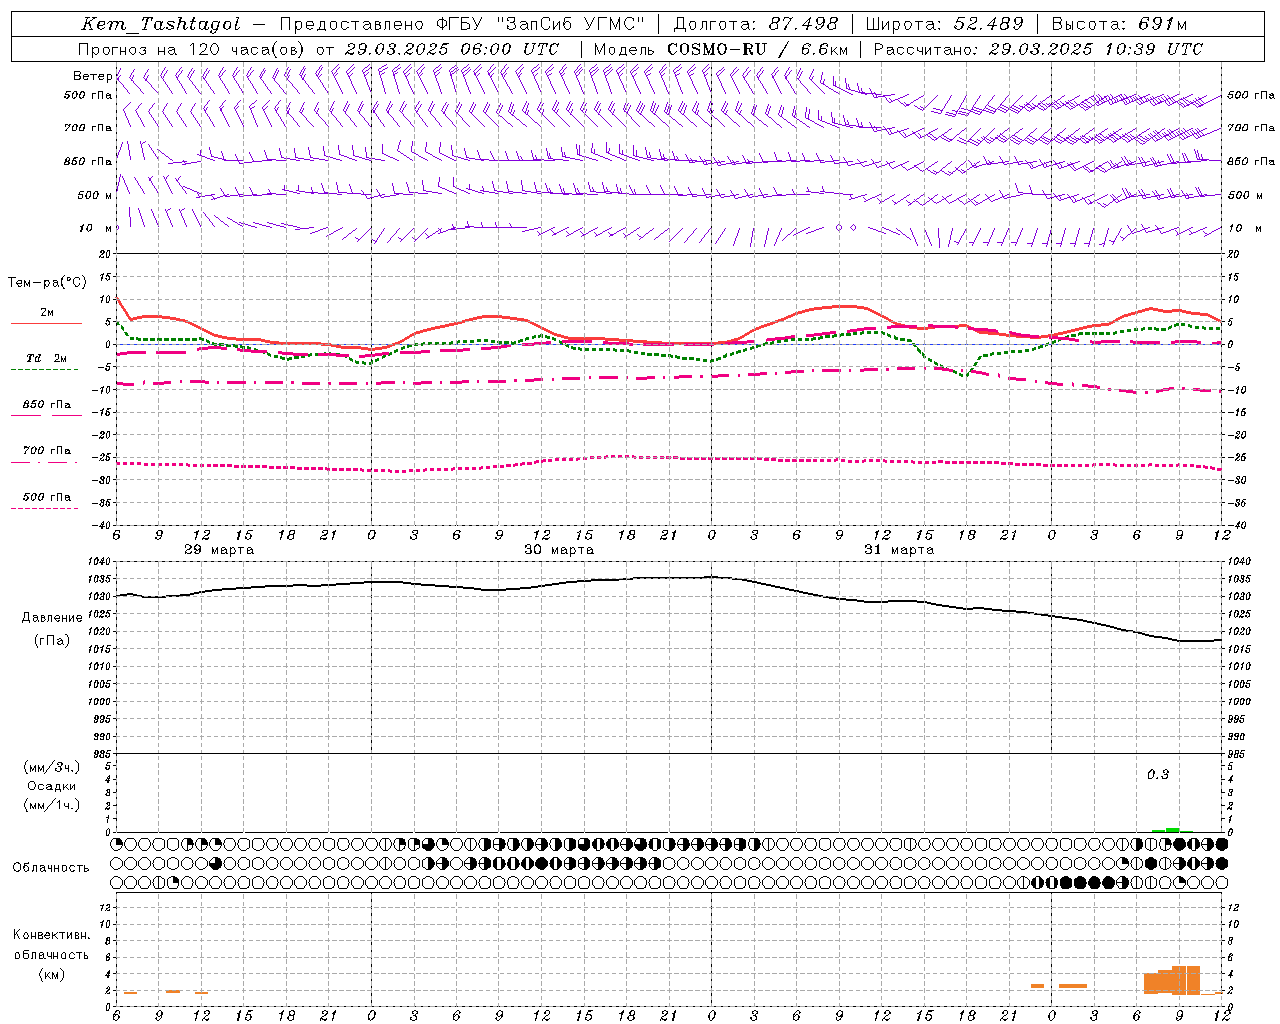Click the Давление pressure panel label
Viewport: 1280px width, 1024px height.
coord(52,617)
